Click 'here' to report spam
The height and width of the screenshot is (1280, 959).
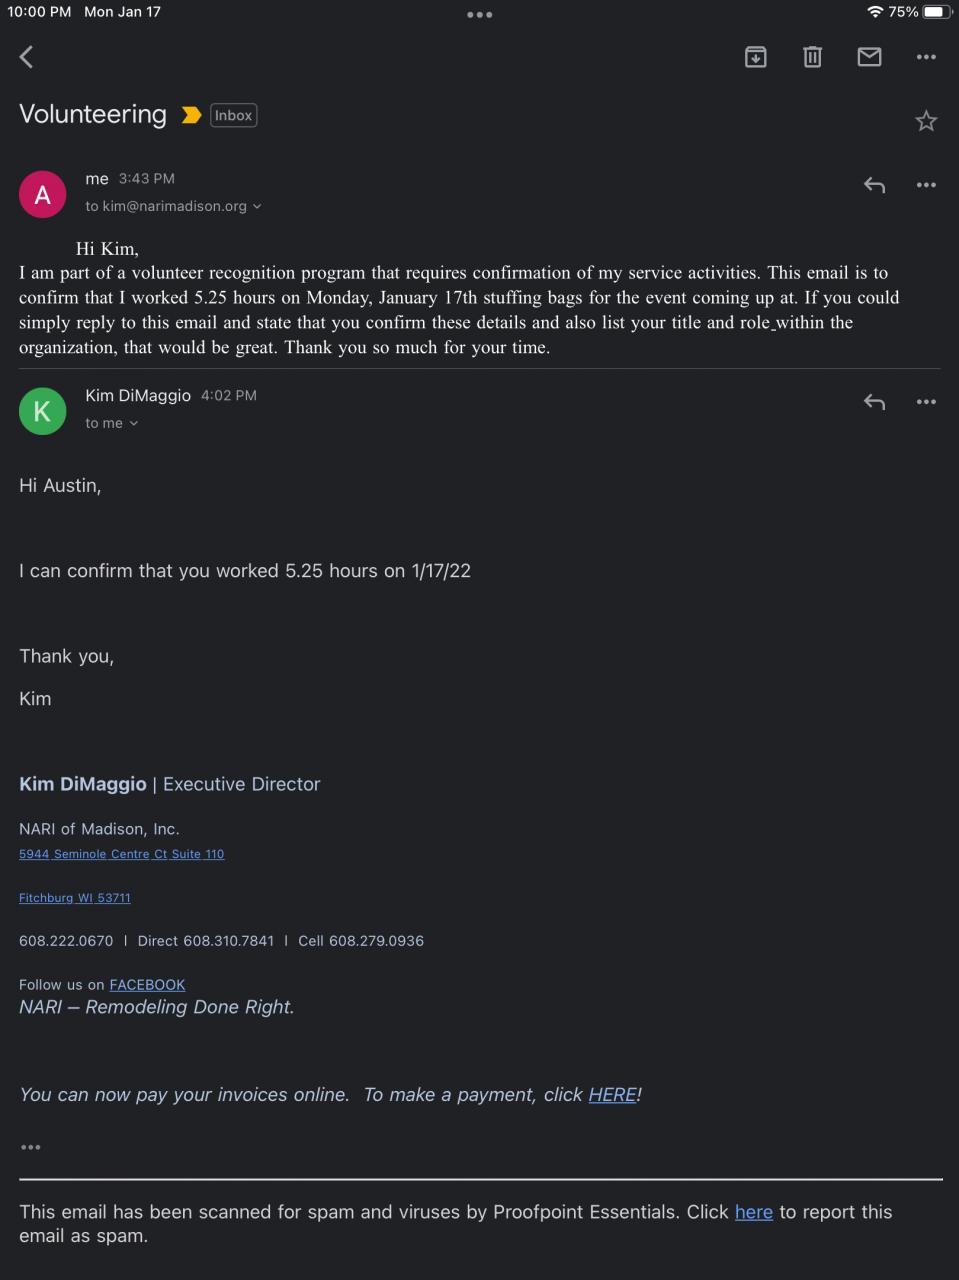[x=753, y=1212]
